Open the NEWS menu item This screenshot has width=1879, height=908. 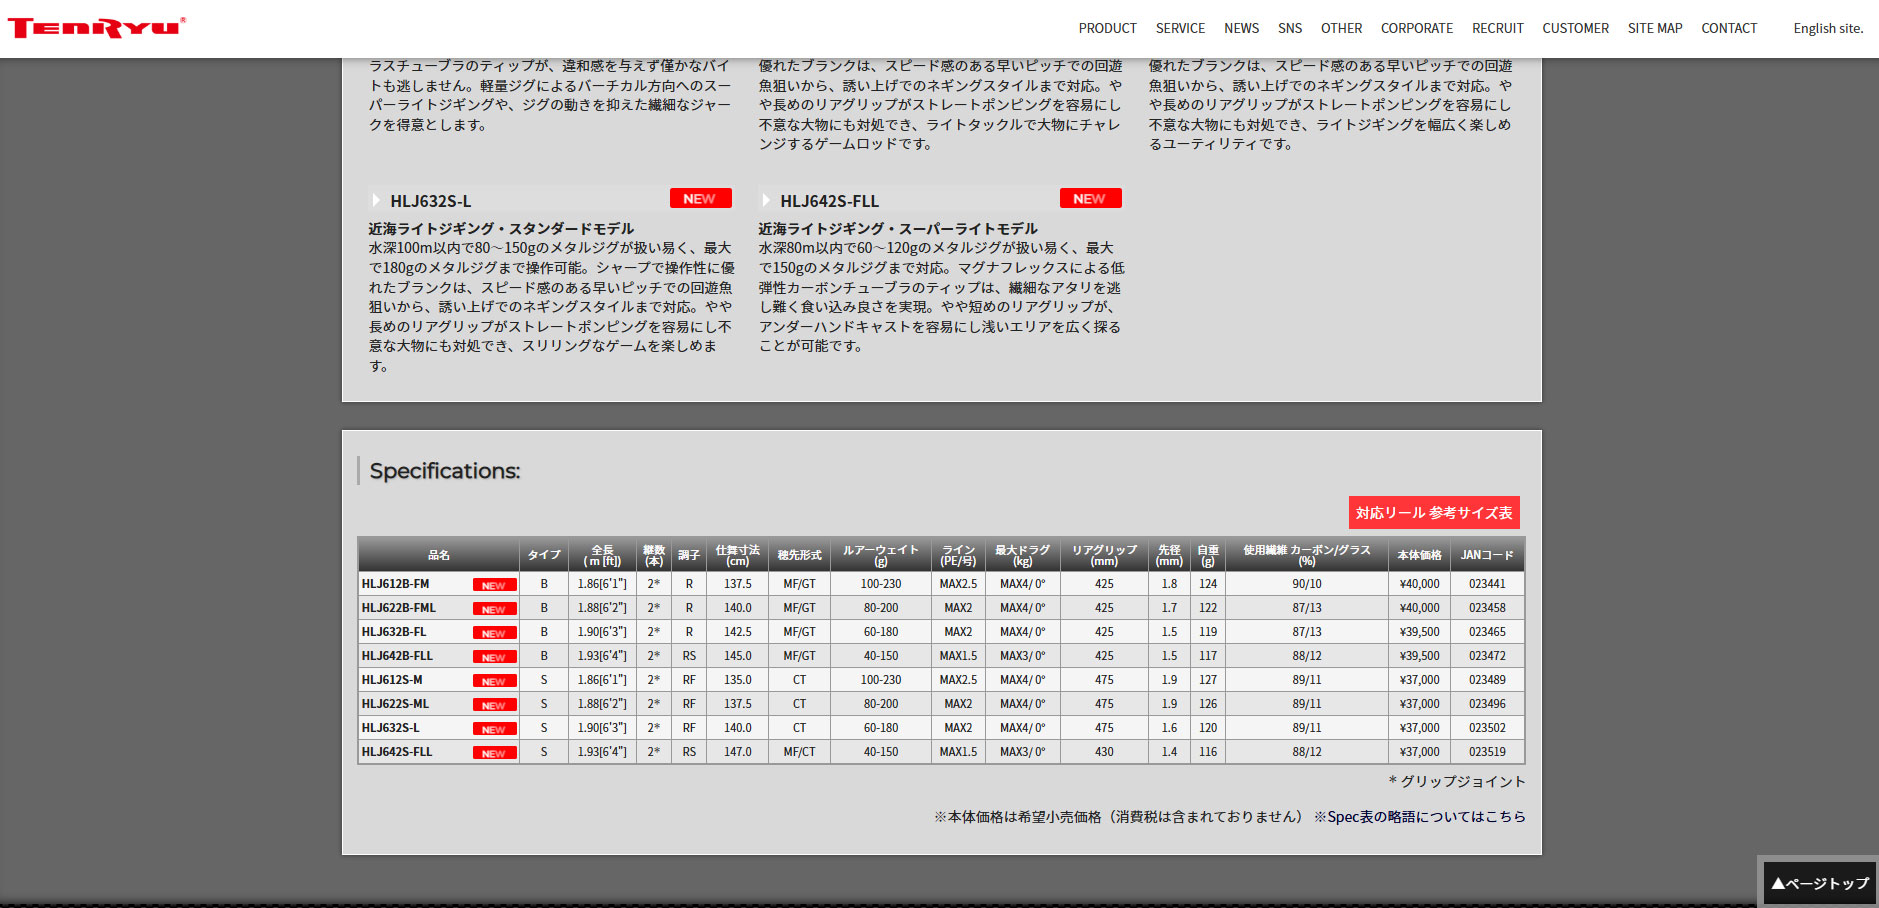1241,28
